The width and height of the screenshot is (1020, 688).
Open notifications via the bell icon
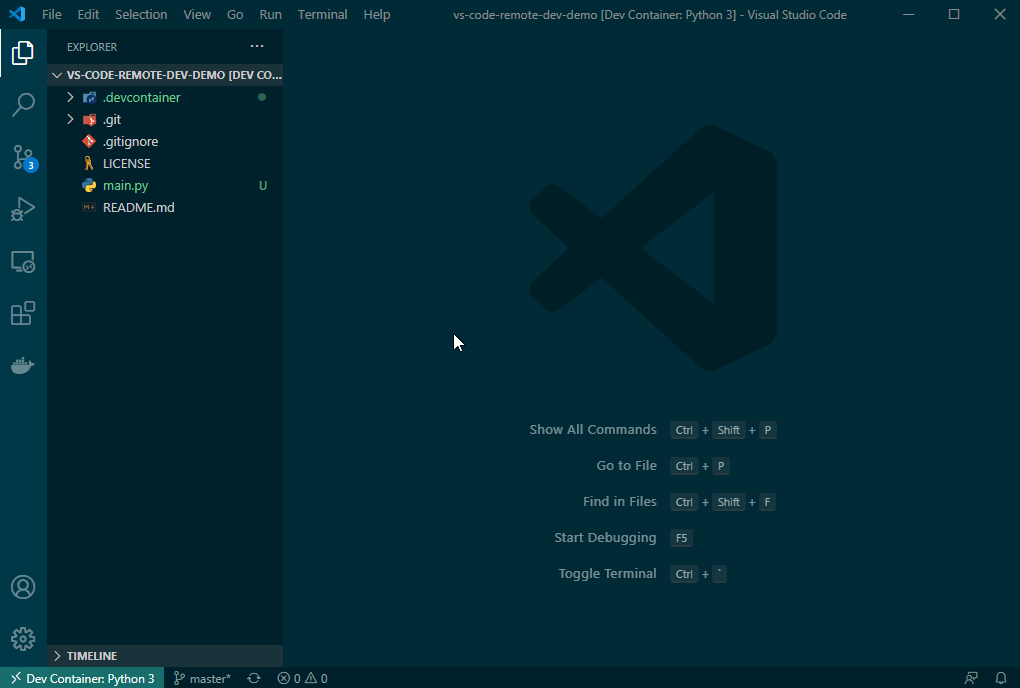[1000, 678]
